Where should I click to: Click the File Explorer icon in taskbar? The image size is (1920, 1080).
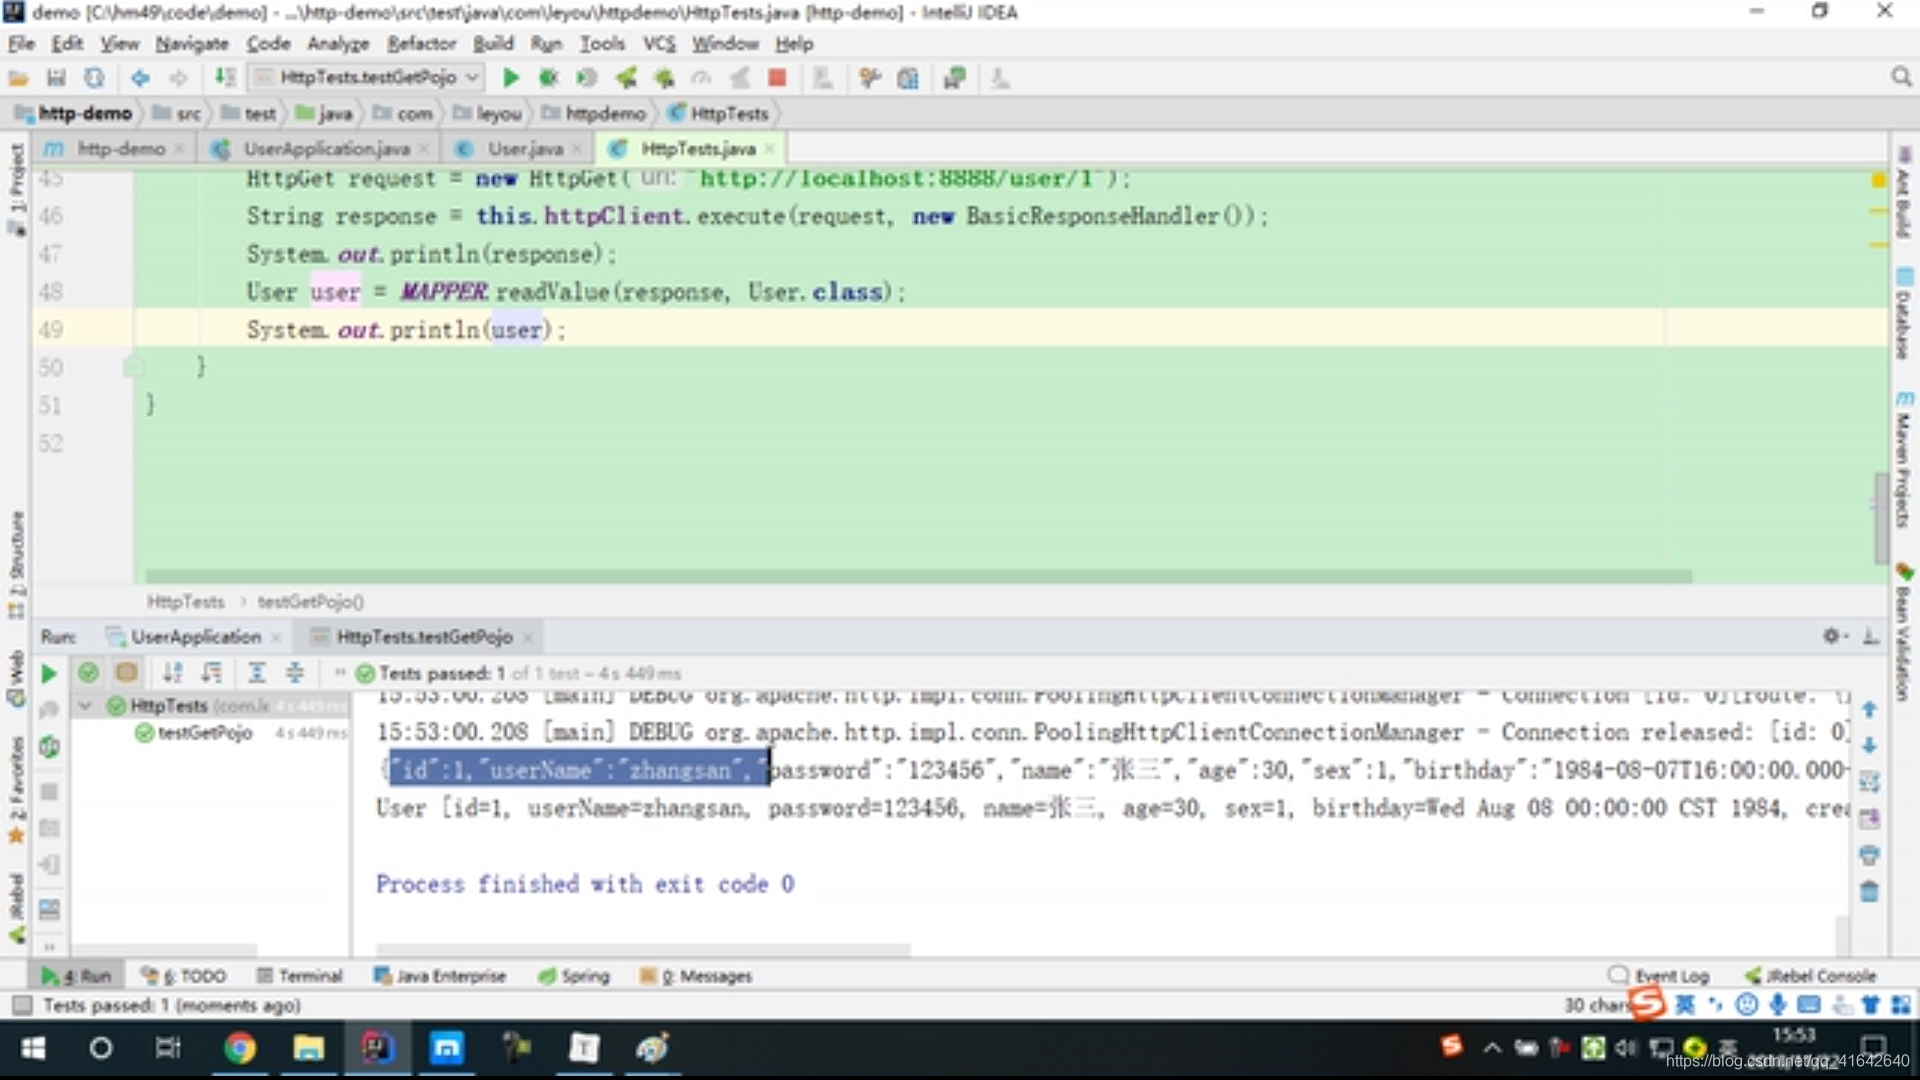(x=308, y=1048)
